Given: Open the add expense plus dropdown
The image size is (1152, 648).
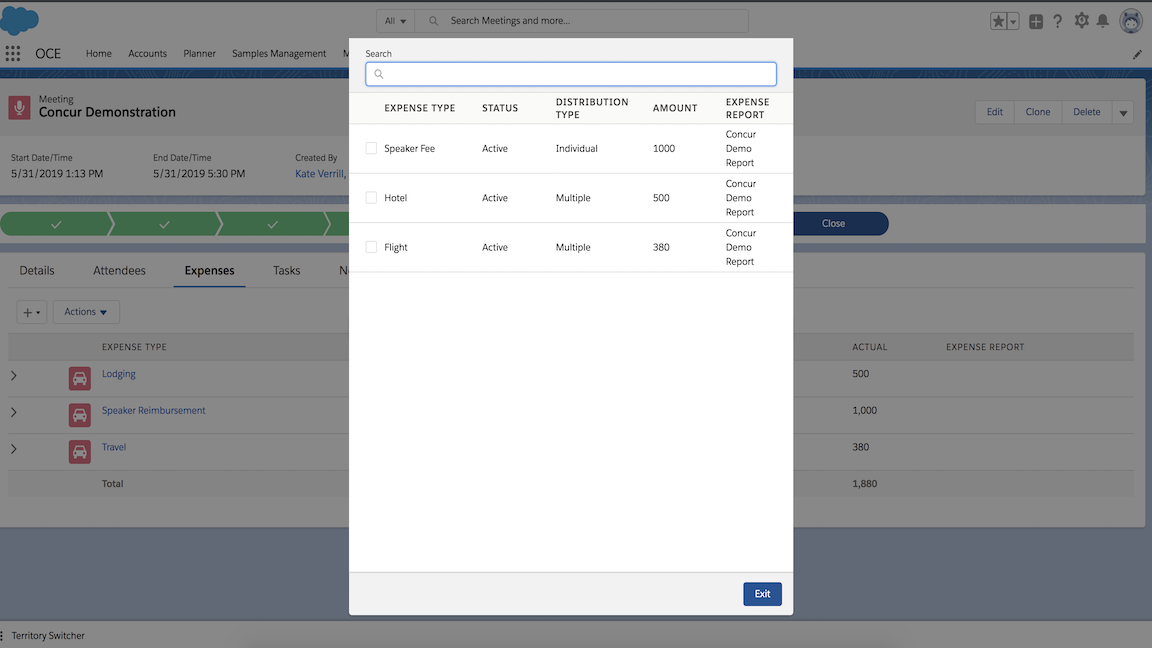Looking at the screenshot, I should [x=32, y=312].
